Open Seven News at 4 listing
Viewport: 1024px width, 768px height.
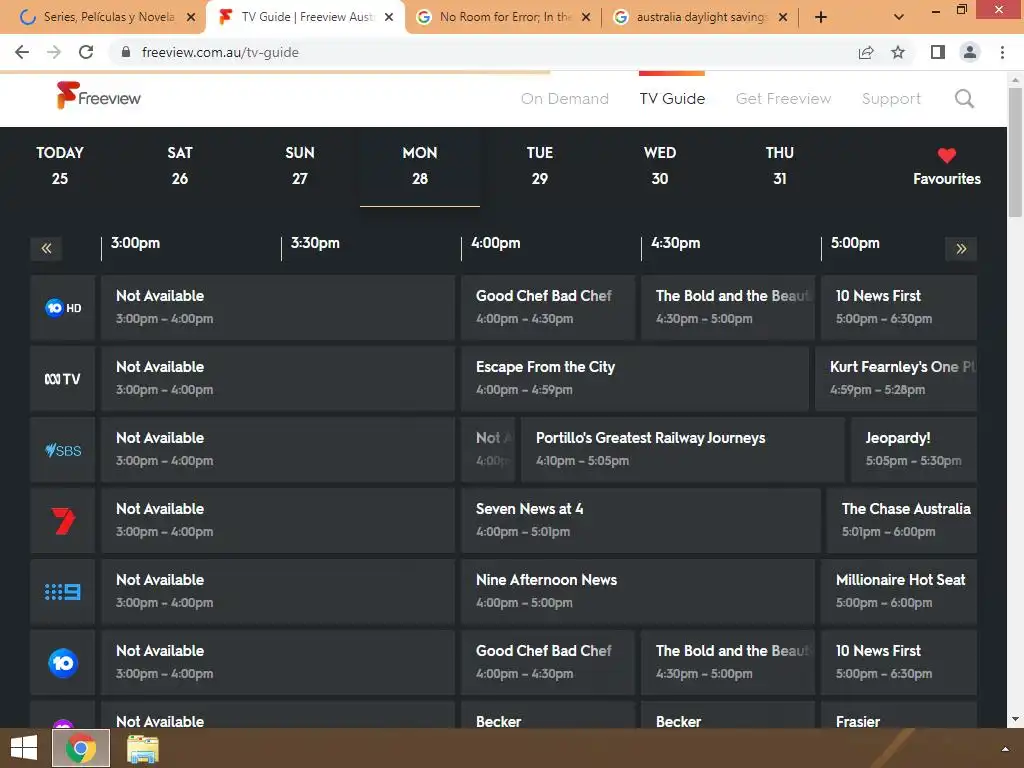coord(641,521)
